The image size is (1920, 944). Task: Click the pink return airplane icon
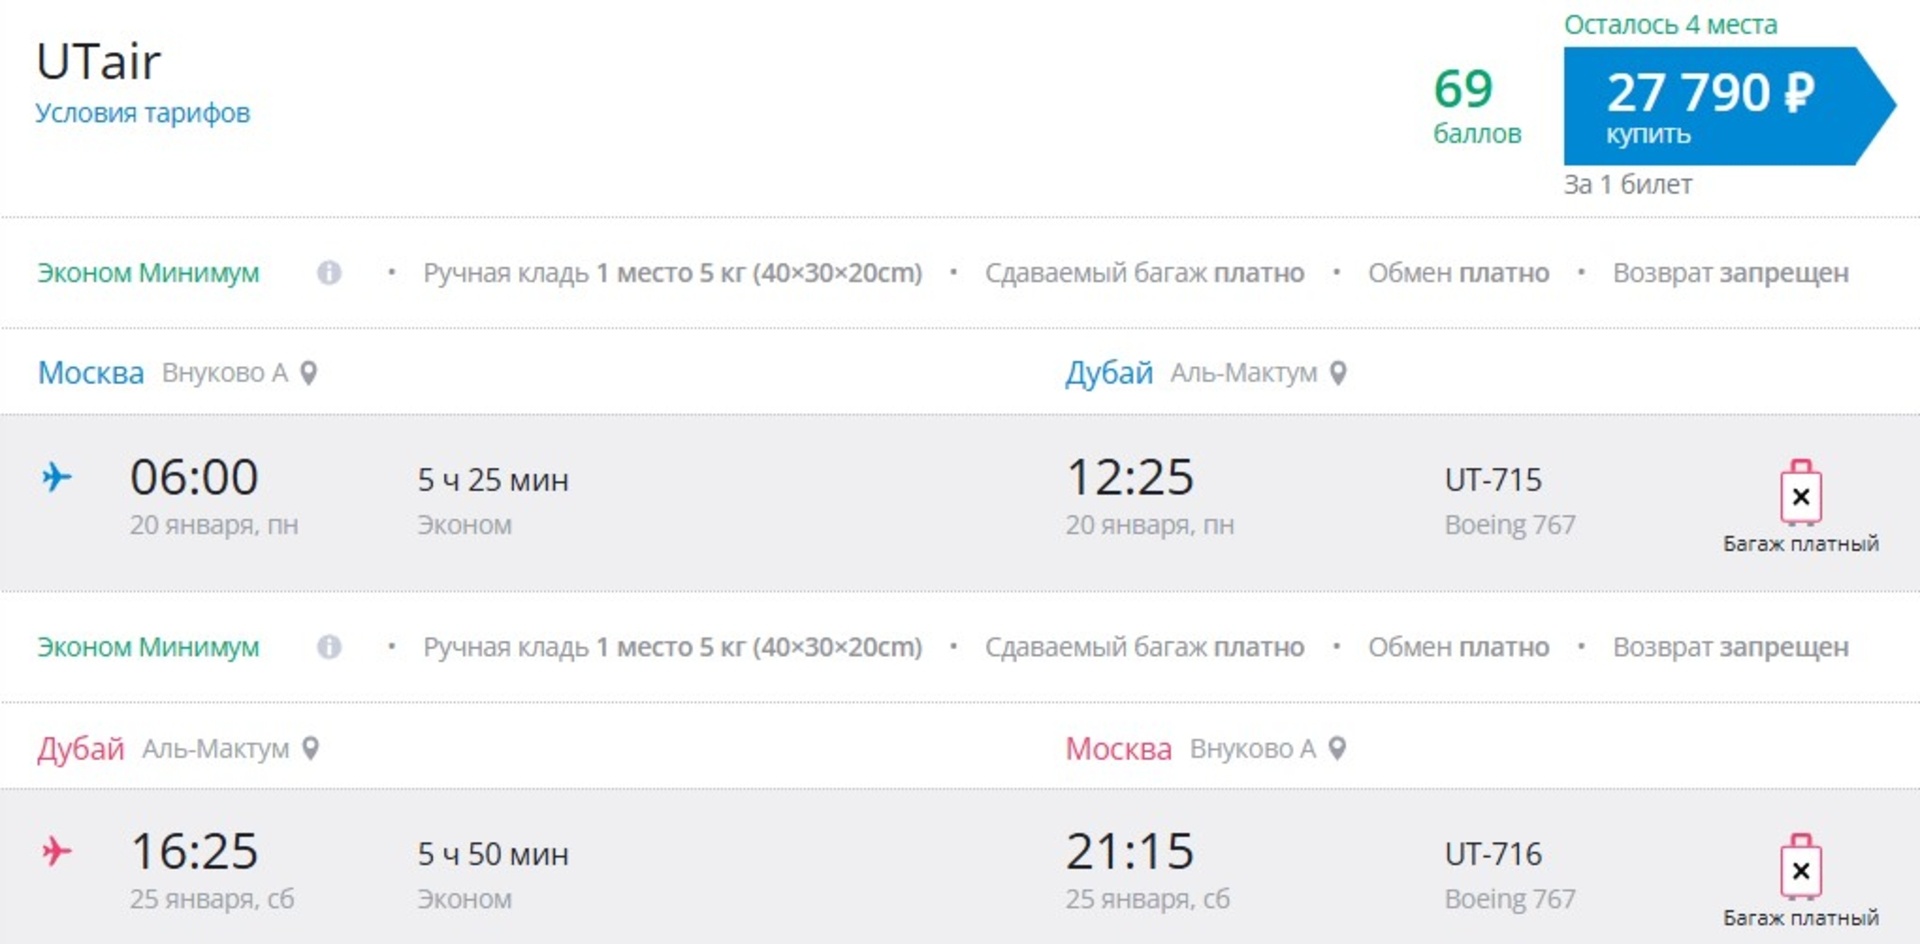57,851
